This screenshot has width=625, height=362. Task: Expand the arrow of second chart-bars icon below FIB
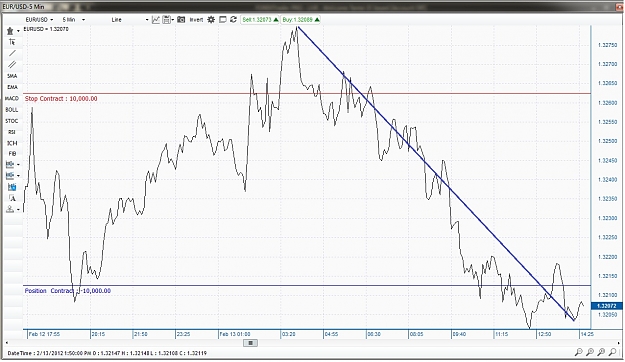18,176
